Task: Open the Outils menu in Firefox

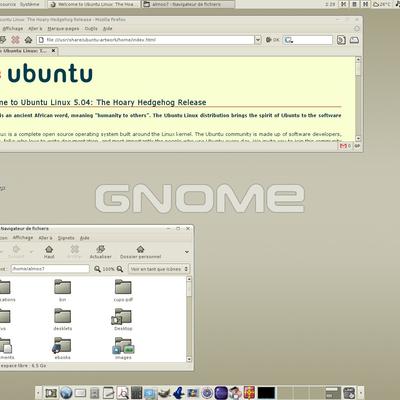Action: pos(91,29)
